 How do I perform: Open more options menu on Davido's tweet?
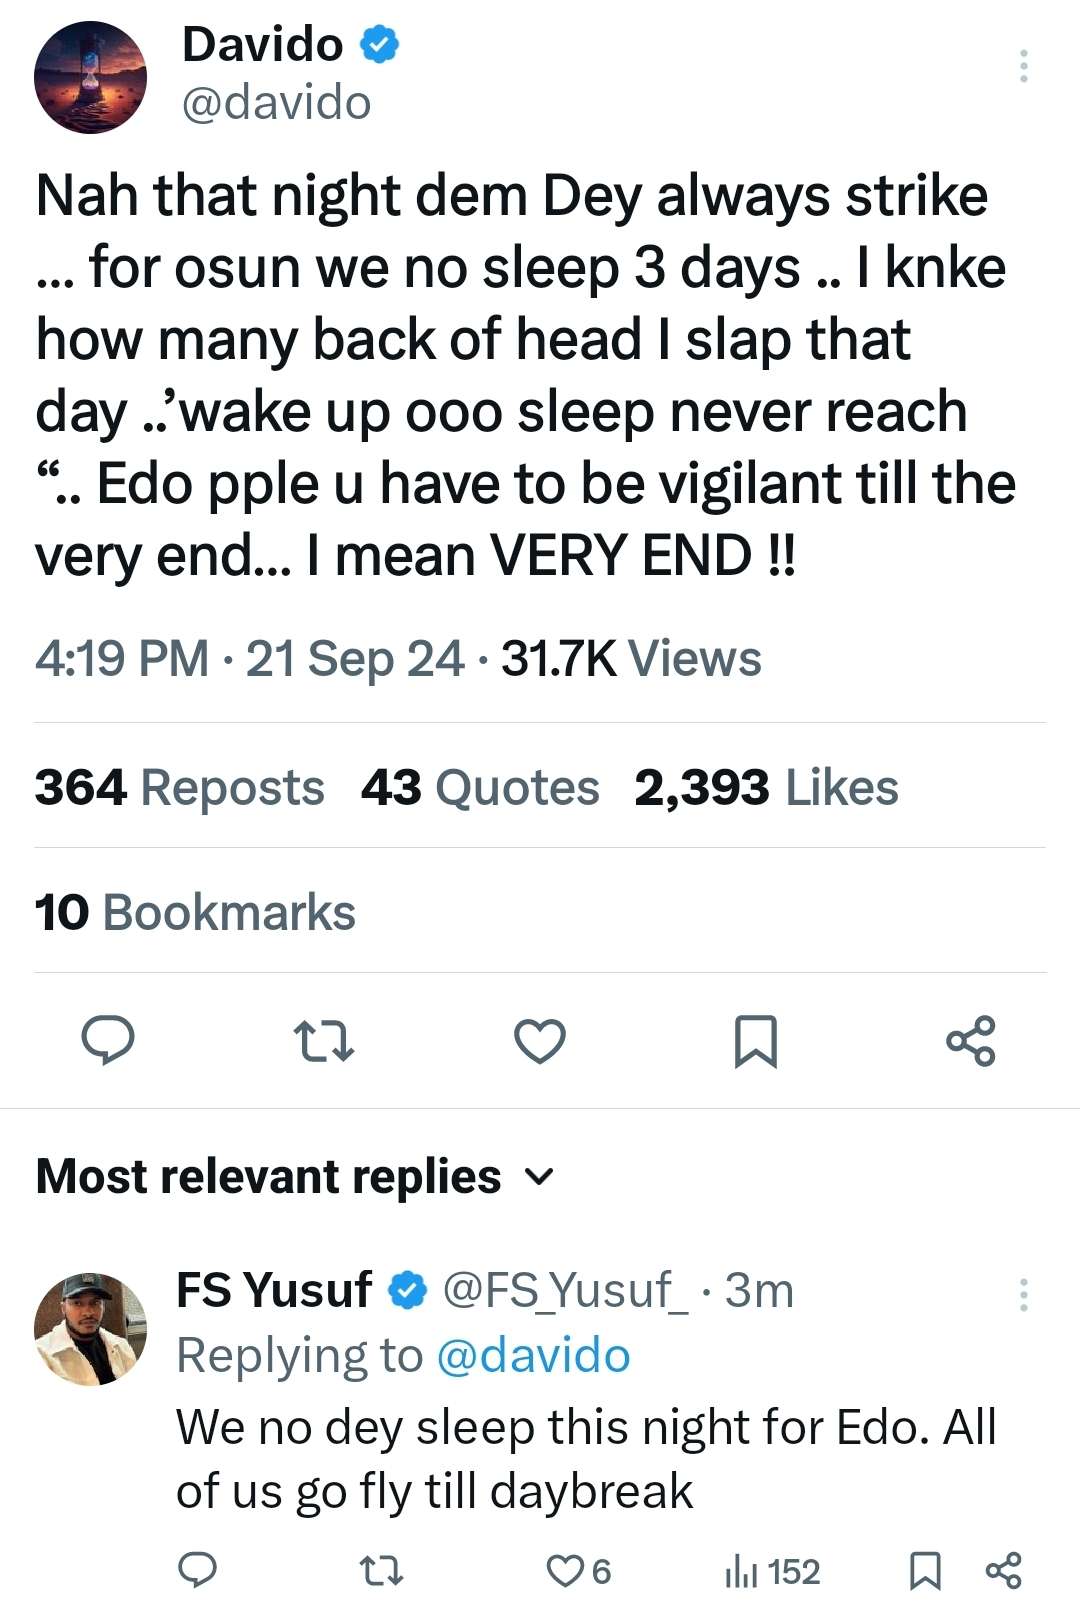tap(1023, 66)
